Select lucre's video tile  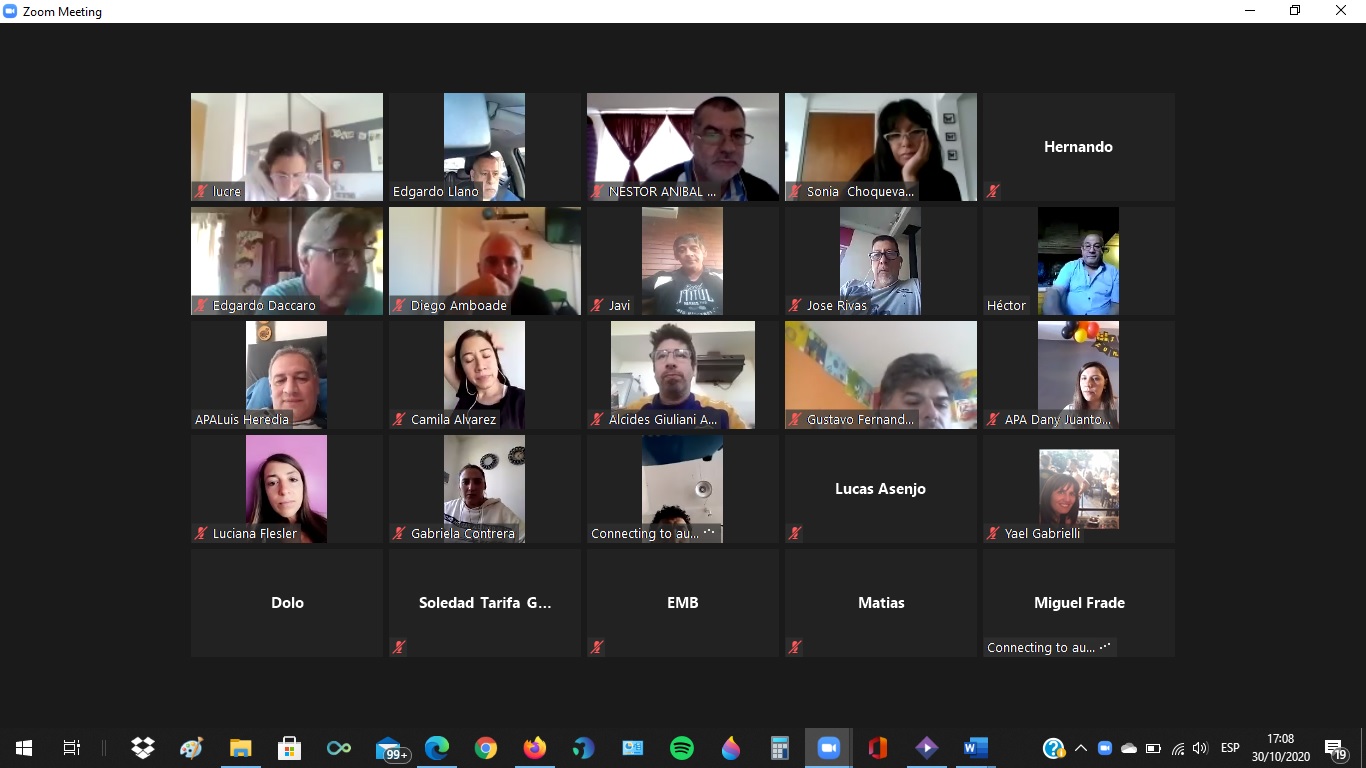287,147
